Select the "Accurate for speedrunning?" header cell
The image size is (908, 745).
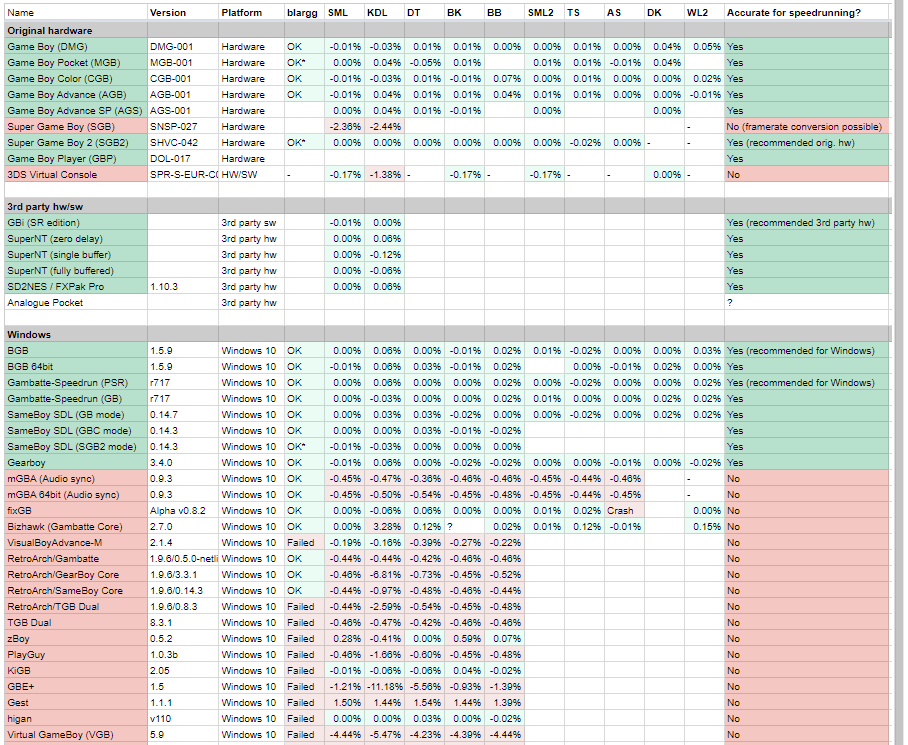pyautogui.click(x=807, y=12)
